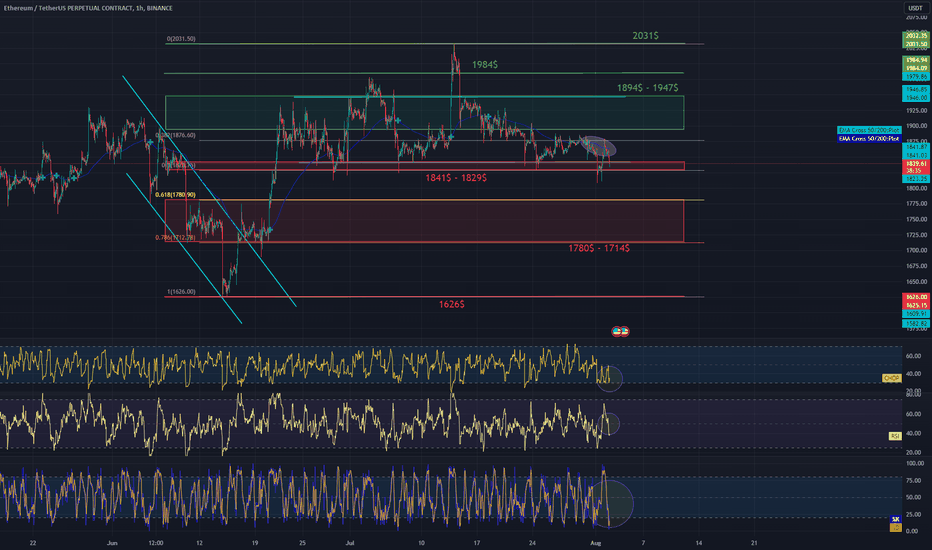The width and height of the screenshot is (932, 550).
Task: Click the dark blue EMA Cross 50/200:Plot label
Action: pyautogui.click(x=868, y=139)
